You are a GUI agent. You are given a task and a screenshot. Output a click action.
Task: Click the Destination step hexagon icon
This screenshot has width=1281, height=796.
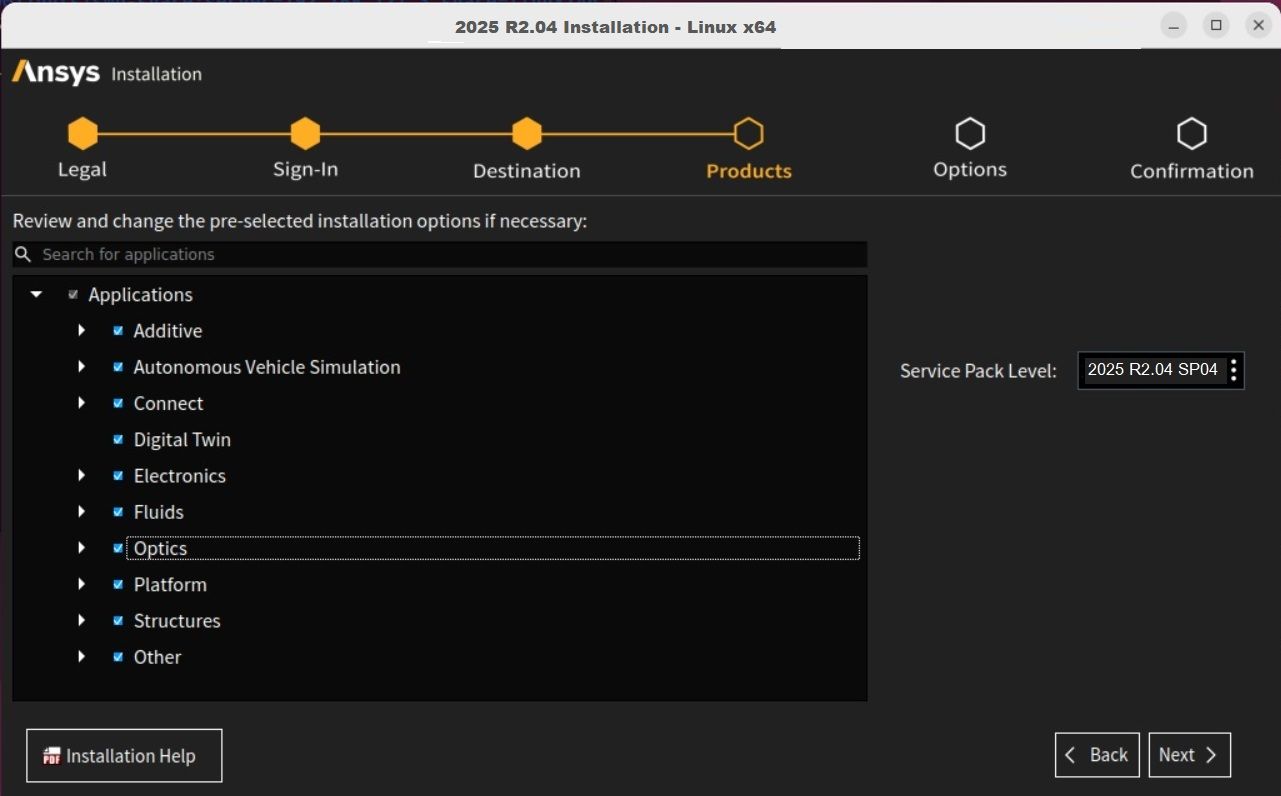click(x=527, y=133)
